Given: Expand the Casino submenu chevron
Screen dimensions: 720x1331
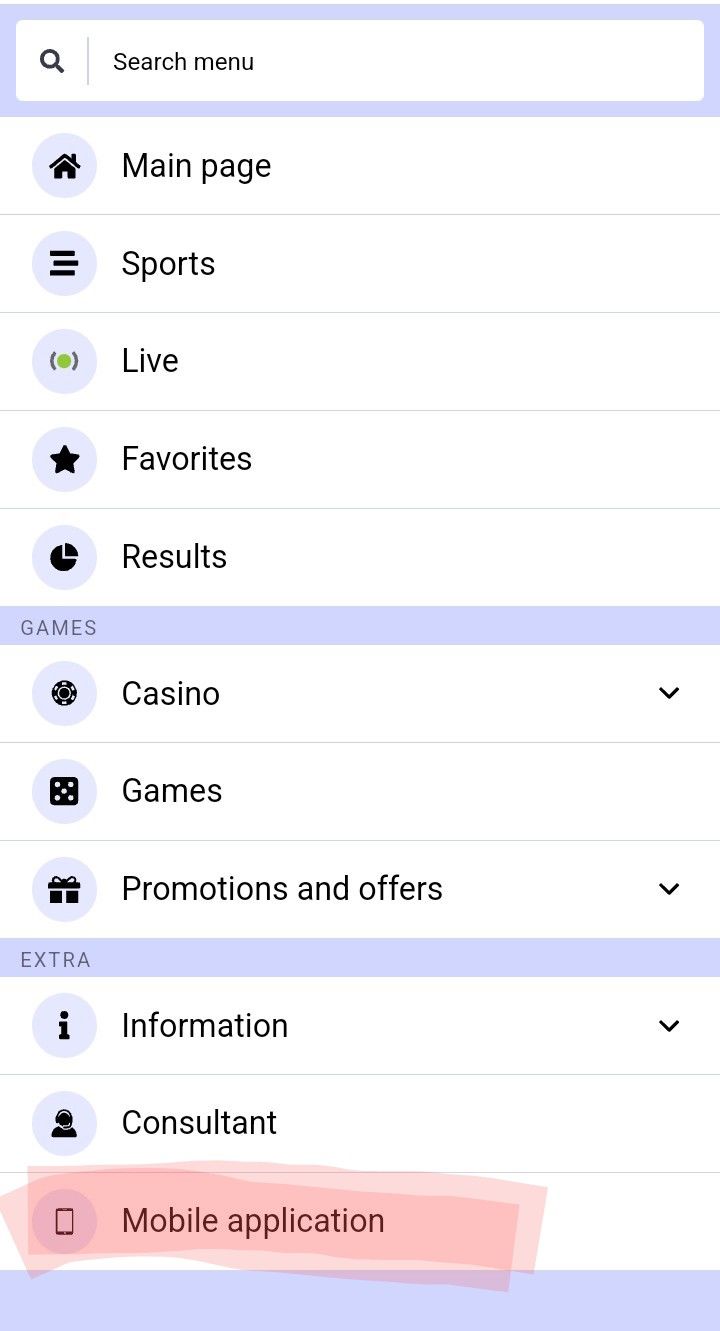Looking at the screenshot, I should [669, 693].
